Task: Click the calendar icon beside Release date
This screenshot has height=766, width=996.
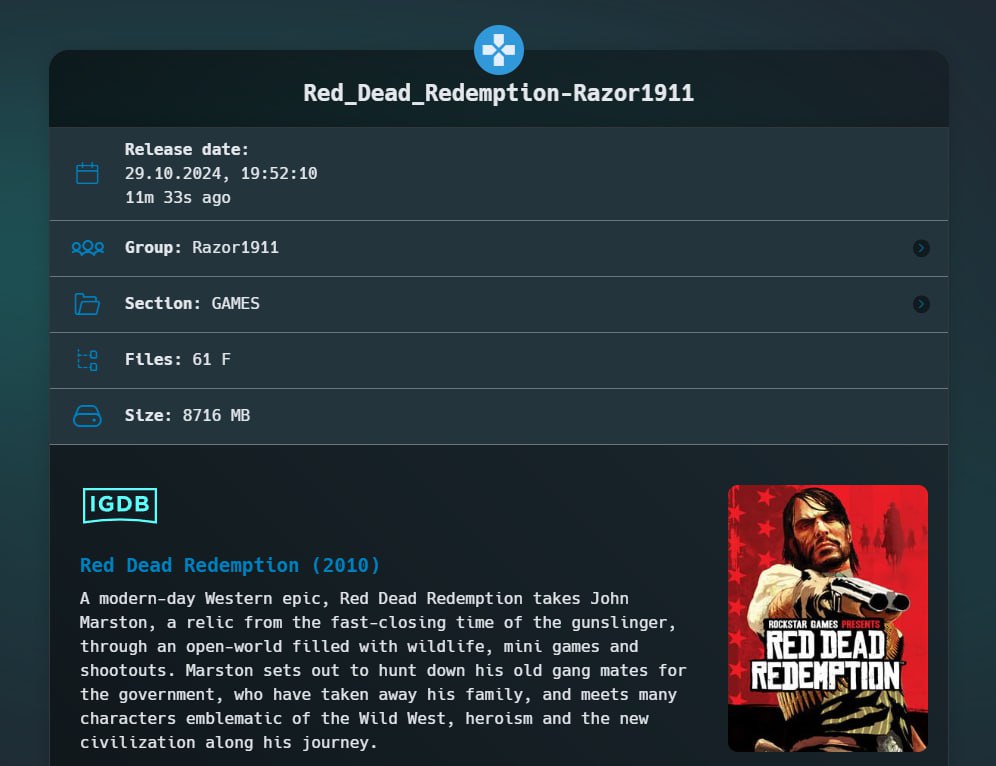Action: click(x=87, y=173)
